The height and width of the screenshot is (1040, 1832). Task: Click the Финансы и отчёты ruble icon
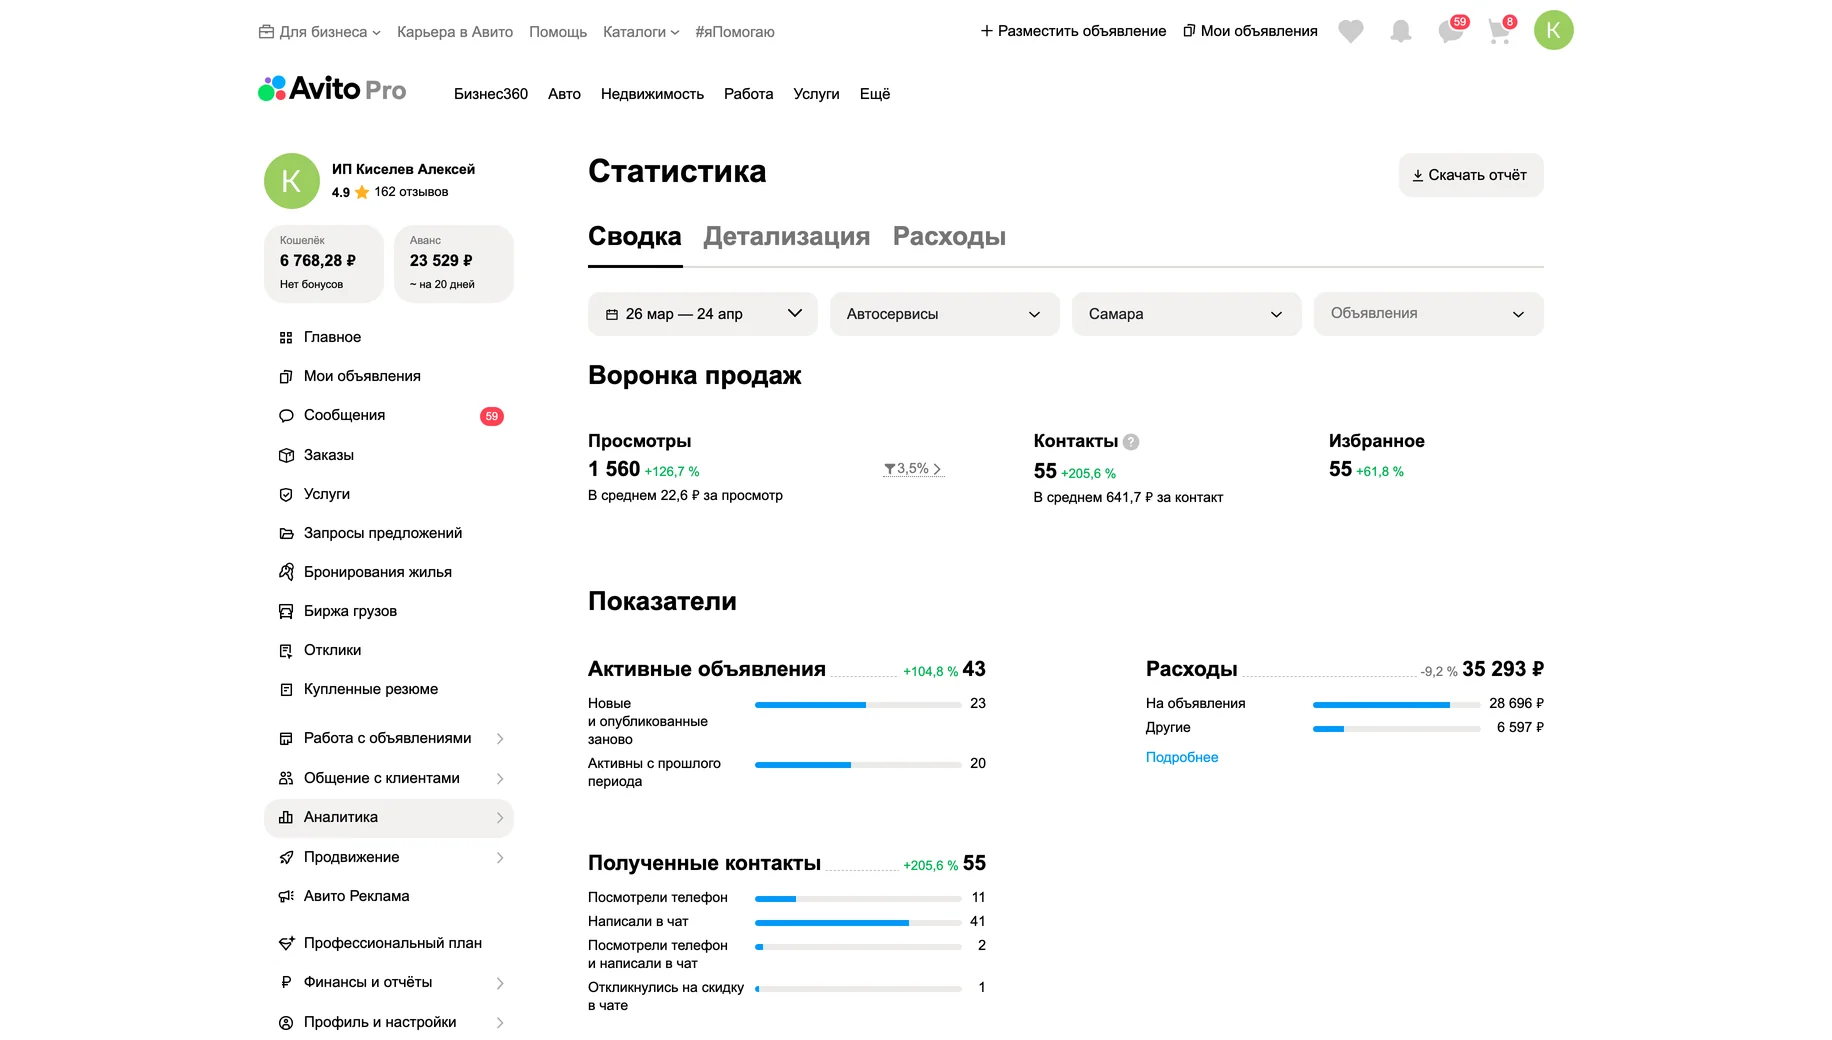[x=286, y=982]
